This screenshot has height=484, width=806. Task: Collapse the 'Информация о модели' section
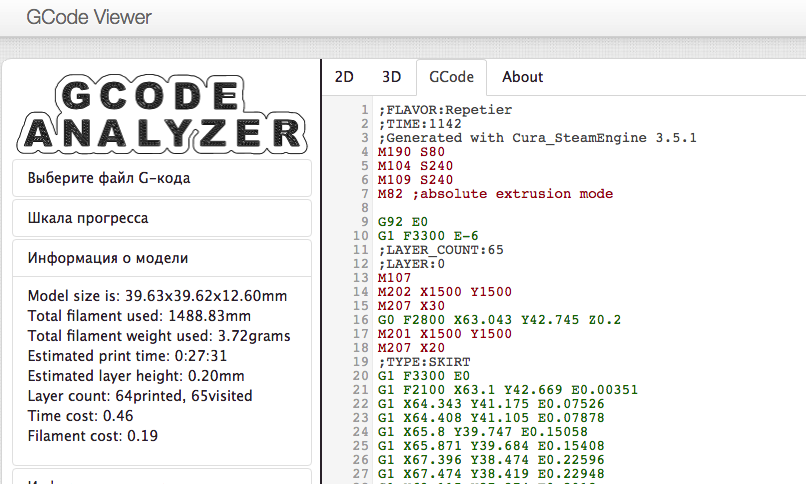[162, 258]
